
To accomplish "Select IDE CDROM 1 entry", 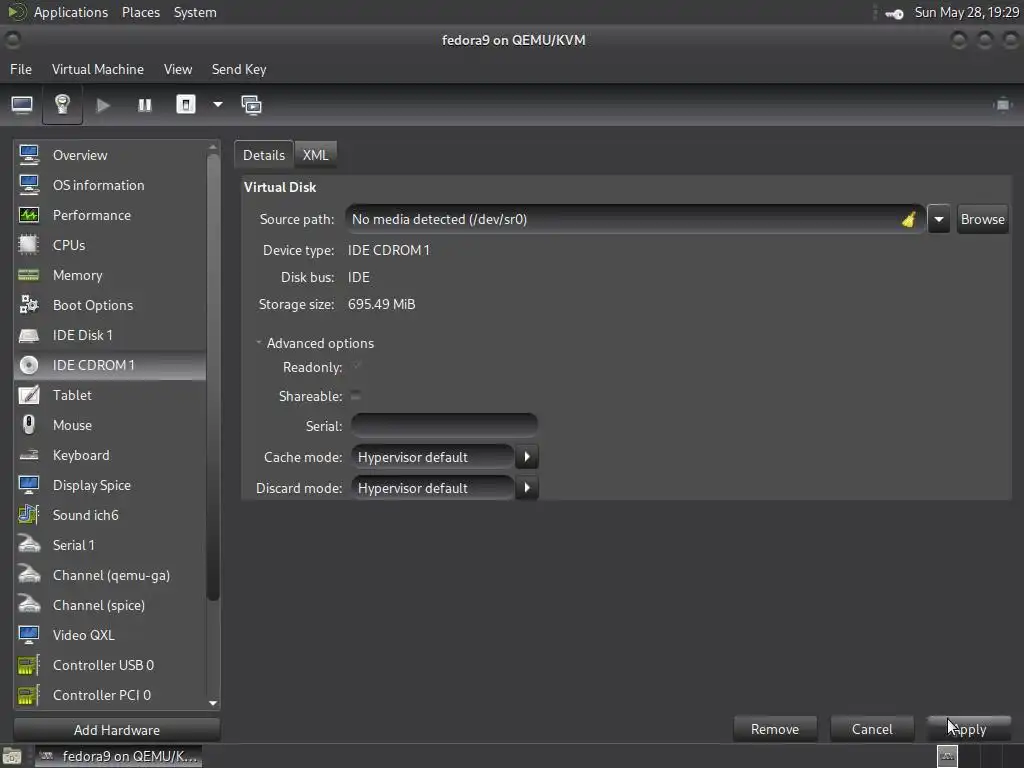I will [110, 365].
